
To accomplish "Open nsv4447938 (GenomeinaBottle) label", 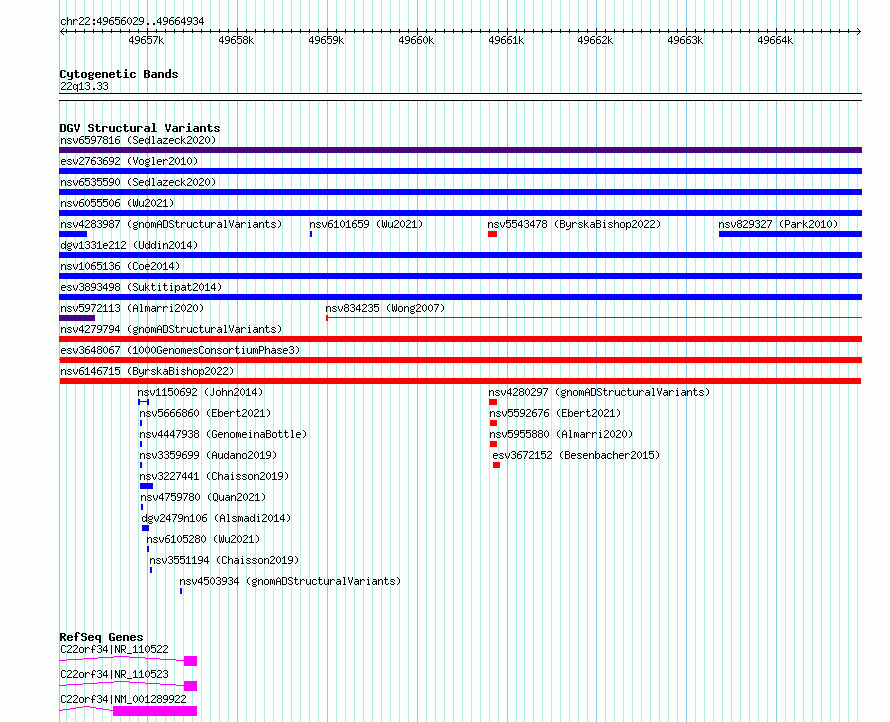I will pyautogui.click(x=223, y=434).
